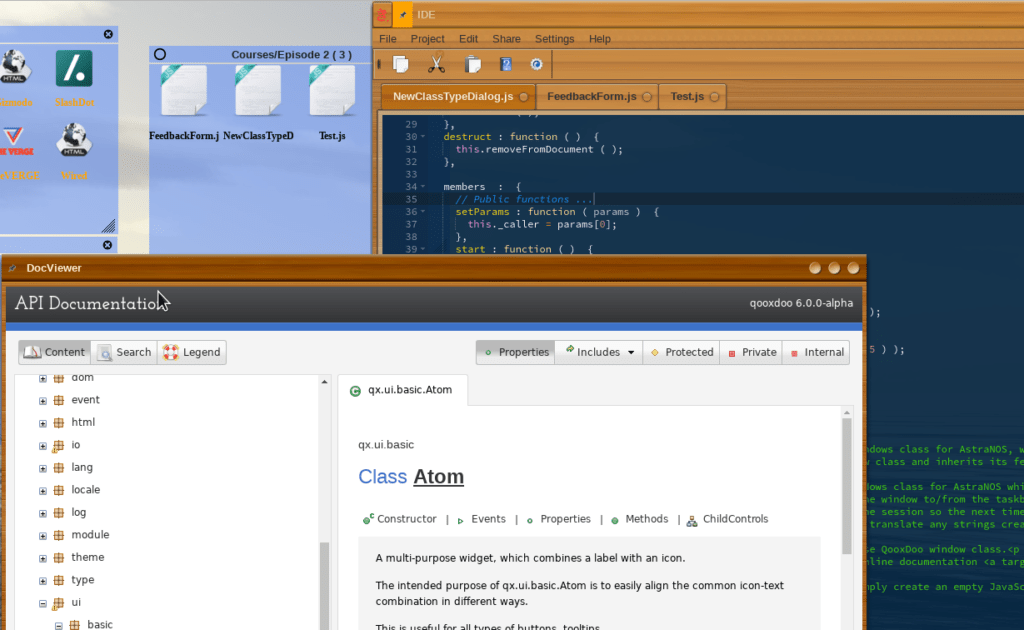Cut text using the scissors toolbar icon

[x=437, y=63]
